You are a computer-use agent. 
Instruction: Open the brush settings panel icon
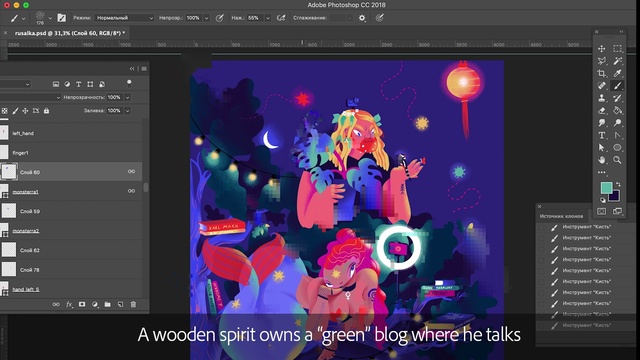(x=62, y=18)
